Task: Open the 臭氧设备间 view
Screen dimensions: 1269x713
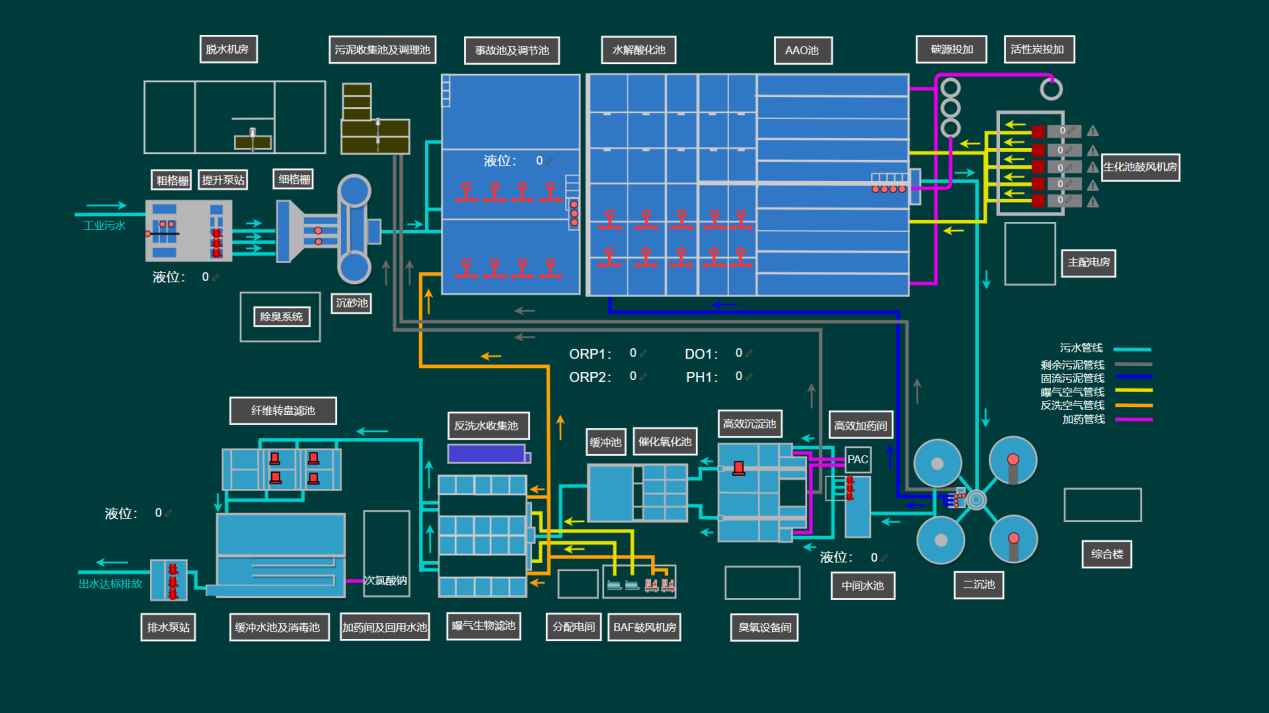Action: pos(765,628)
